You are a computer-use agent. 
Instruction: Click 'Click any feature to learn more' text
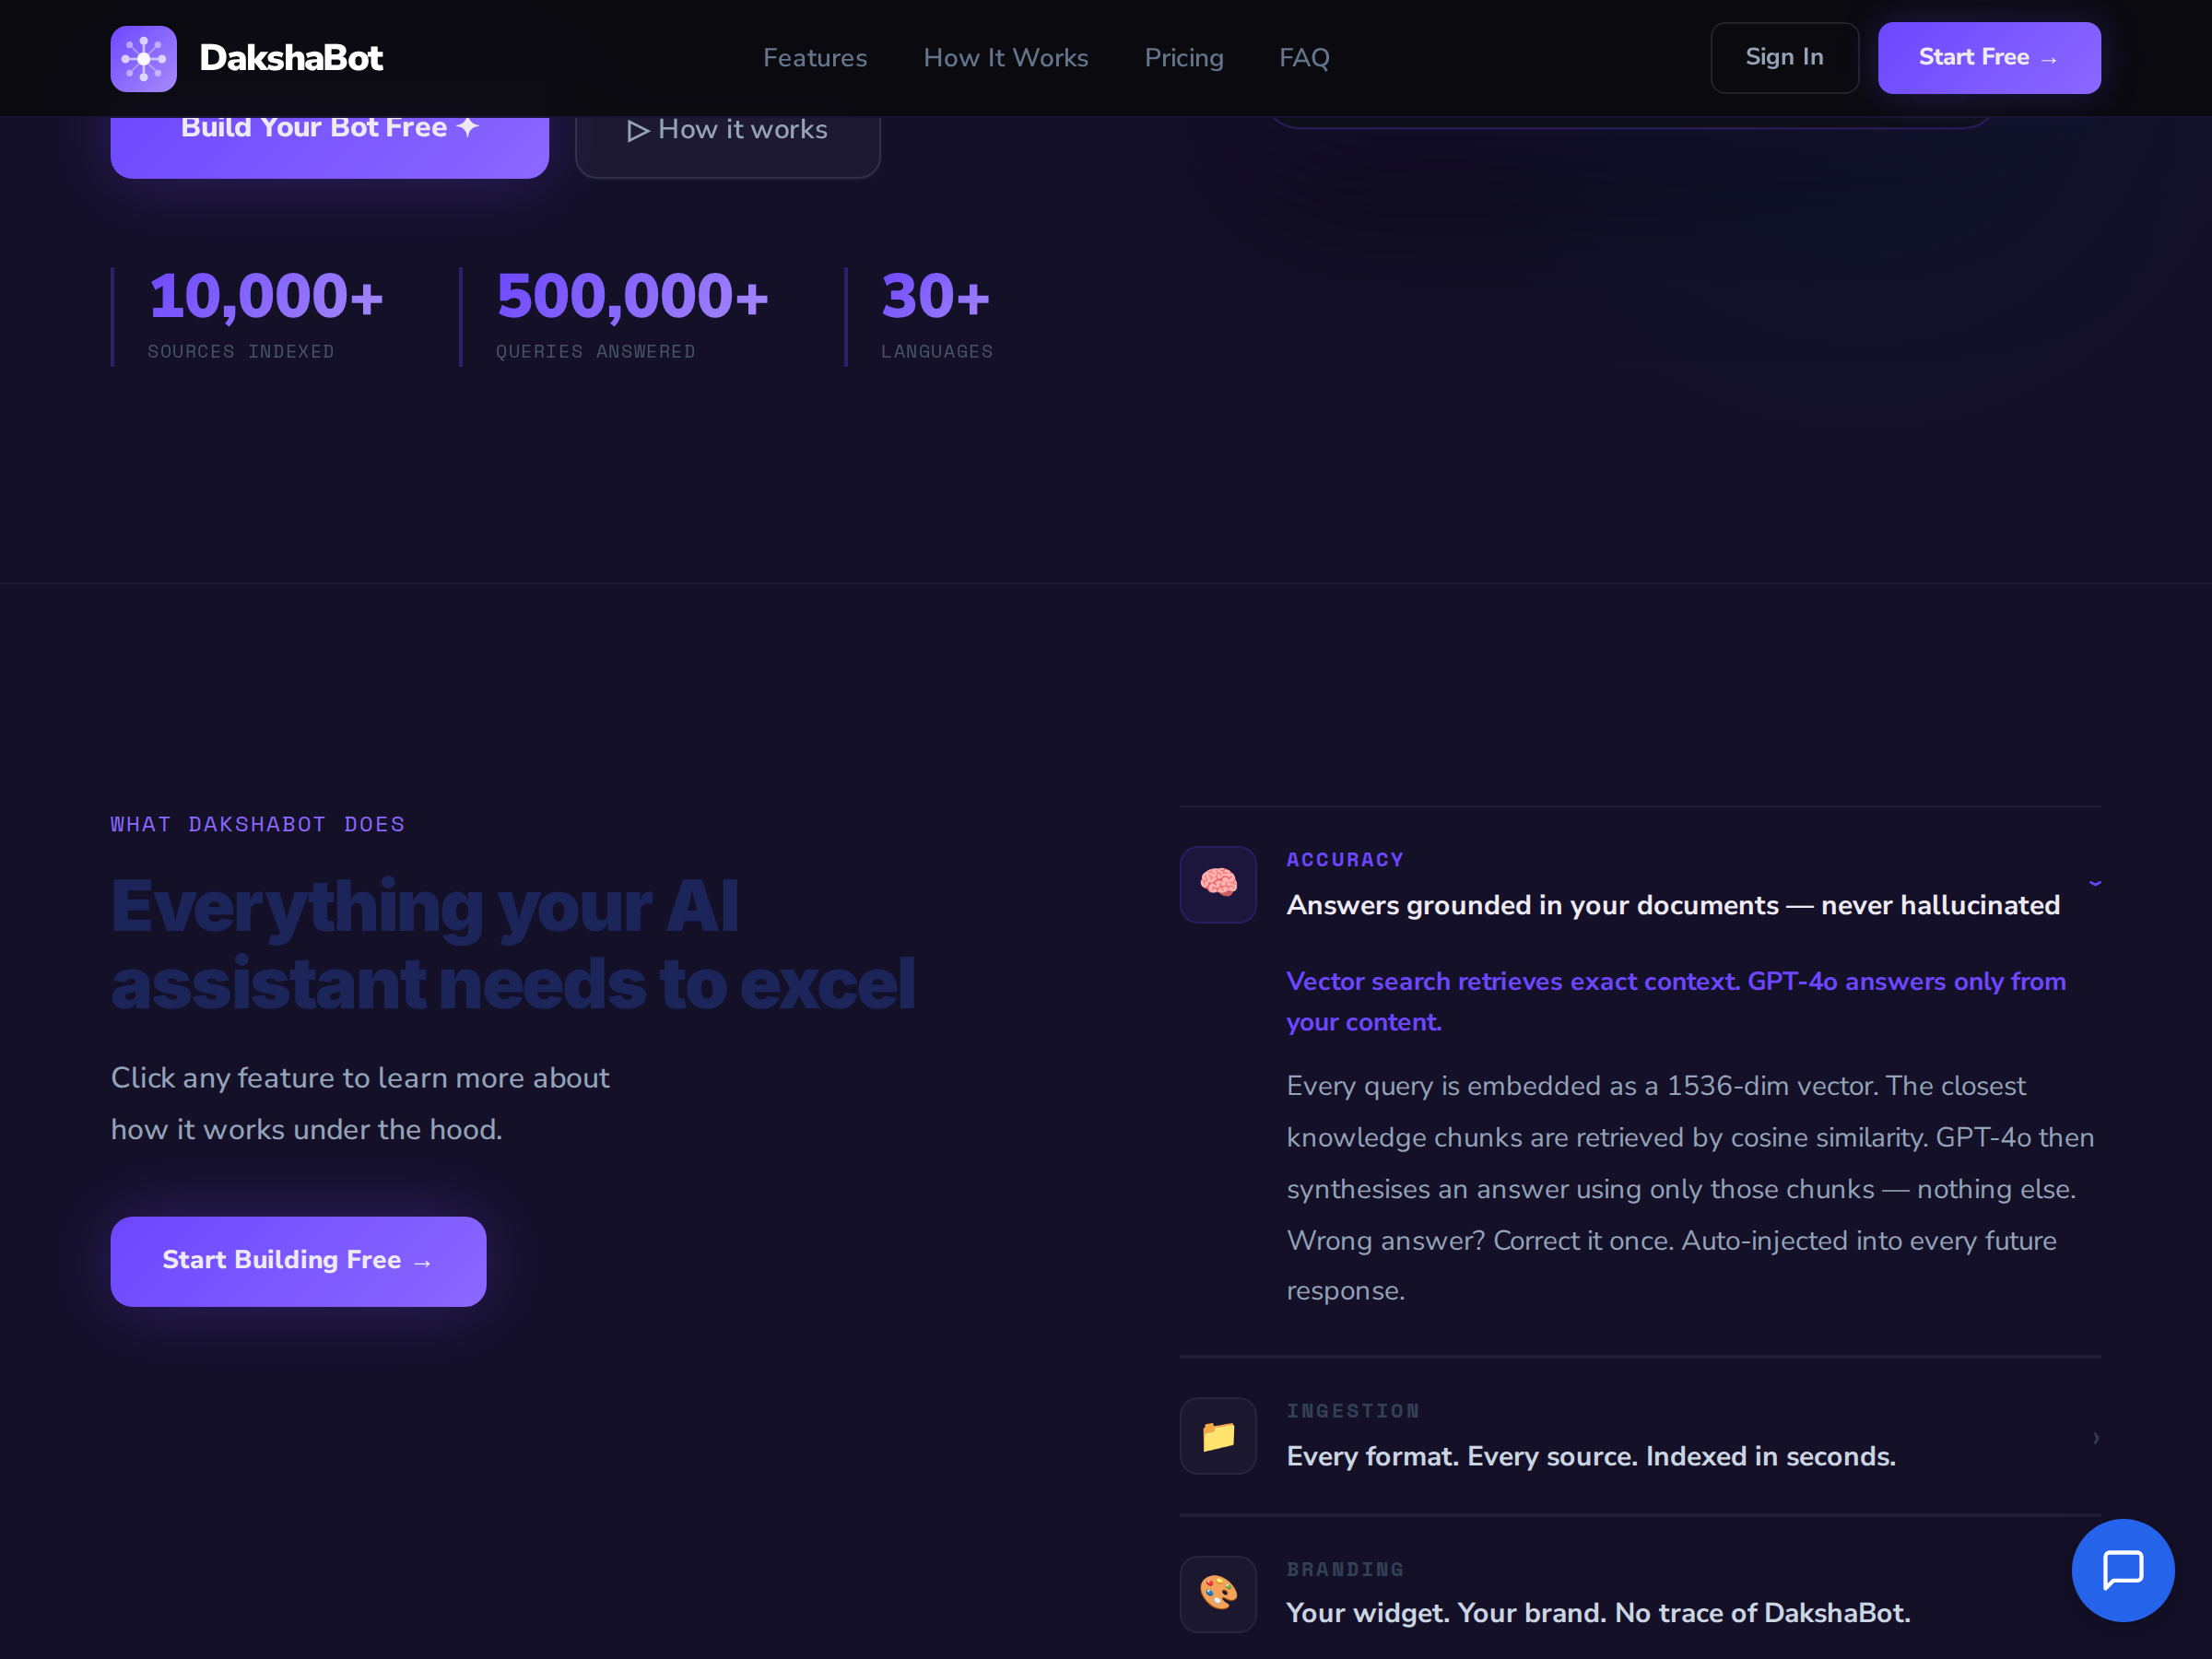coord(360,1103)
